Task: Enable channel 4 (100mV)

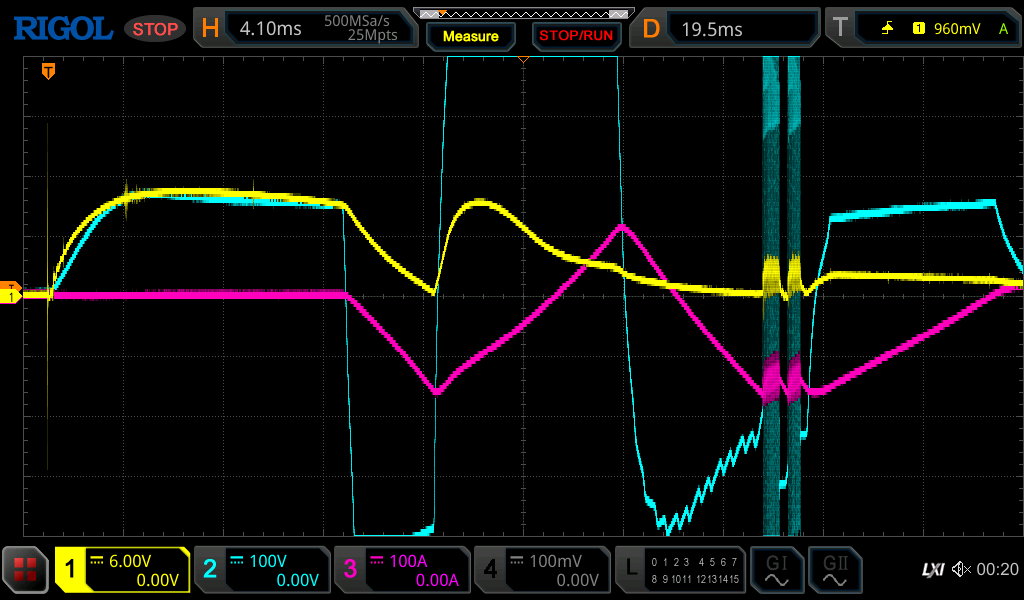Action: coord(541,570)
